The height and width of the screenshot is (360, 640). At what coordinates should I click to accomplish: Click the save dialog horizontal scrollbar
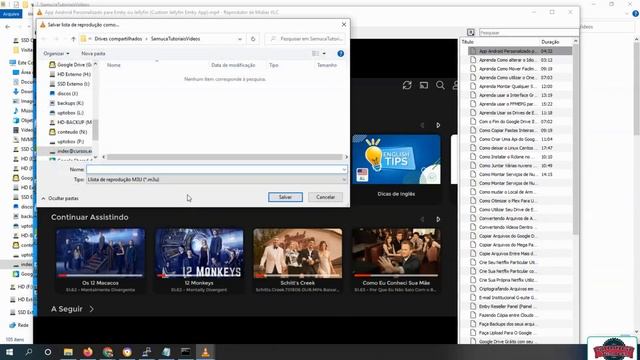(x=225, y=157)
